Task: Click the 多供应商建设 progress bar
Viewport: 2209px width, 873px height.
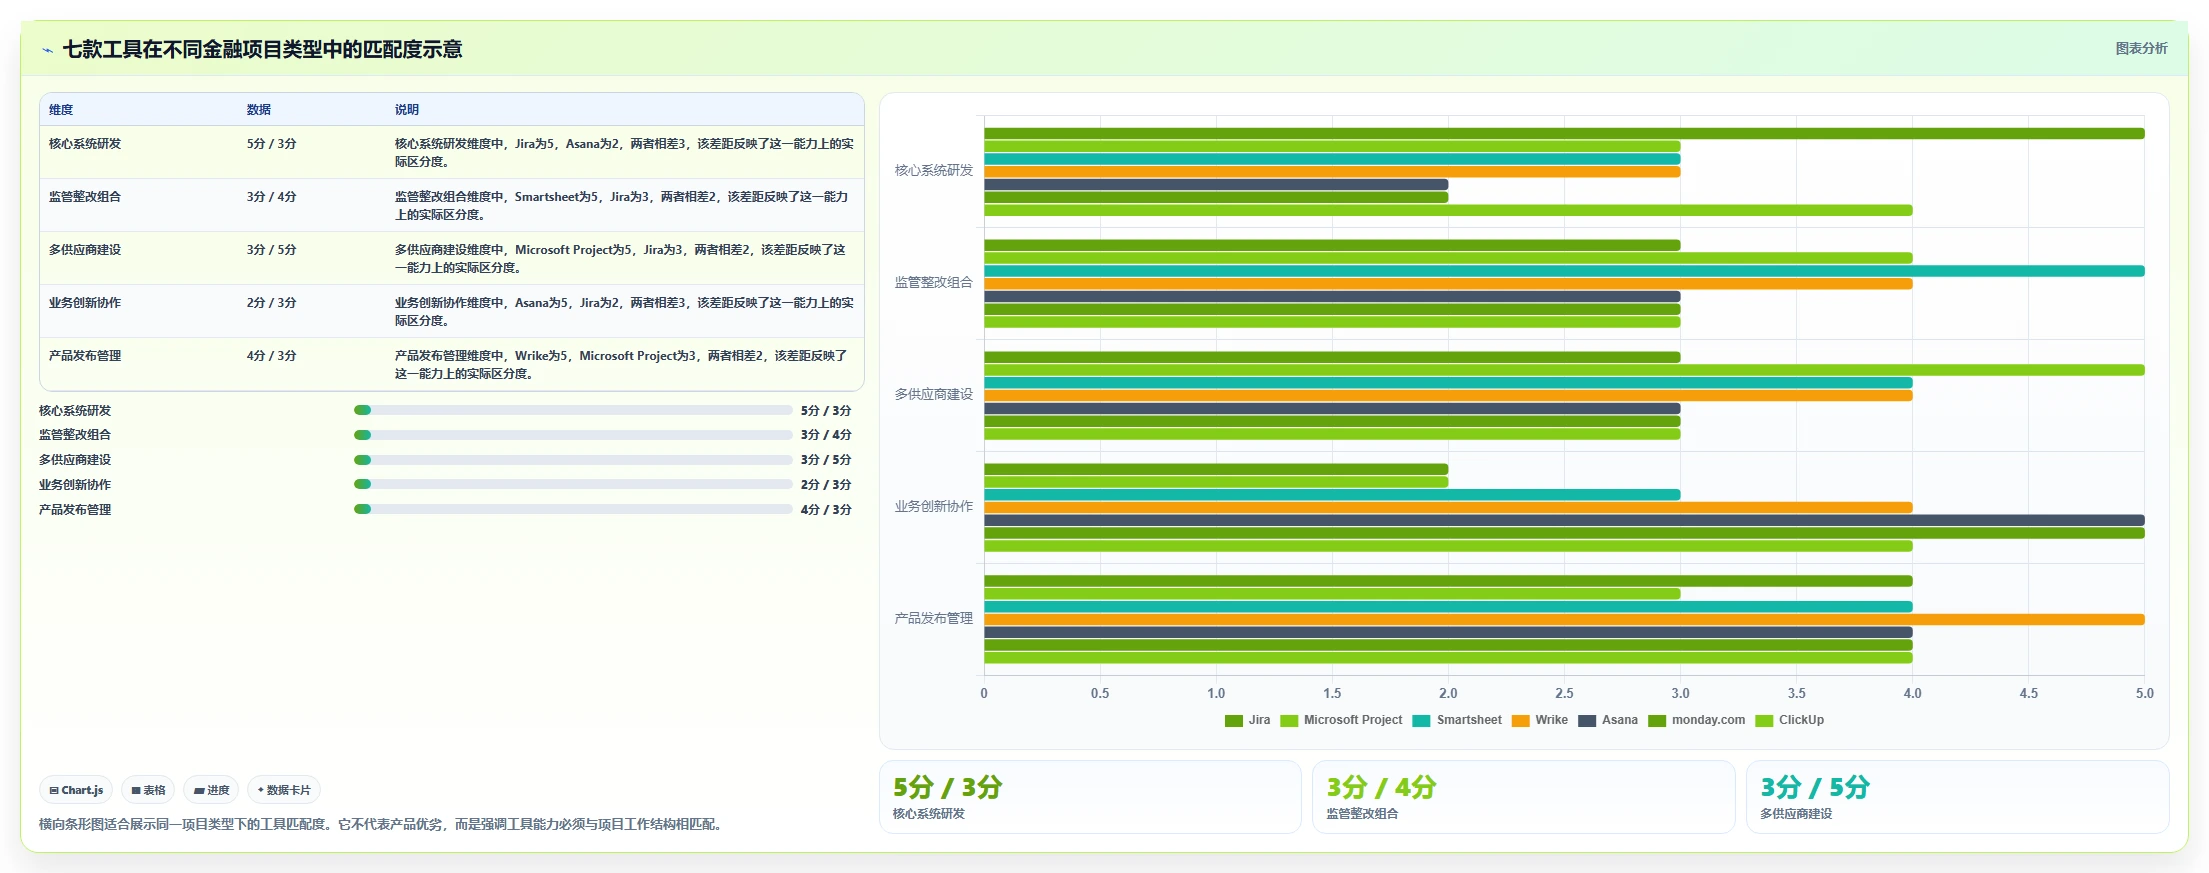Action: pos(573,460)
